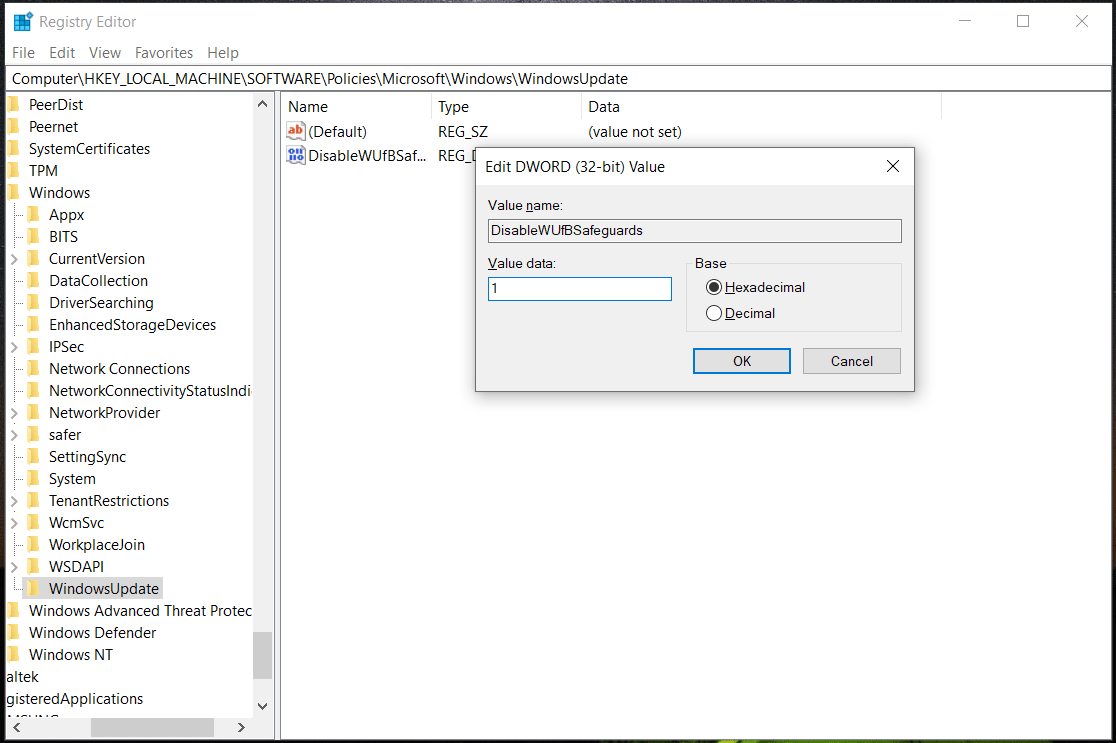The height and width of the screenshot is (743, 1116).
Task: Expand the WcmSvc key
Action: coord(14,524)
